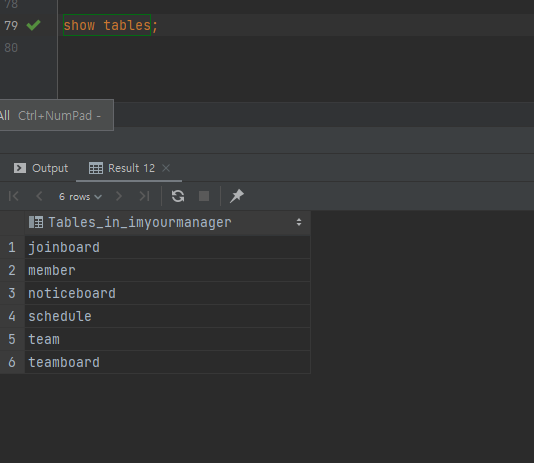Select the Result 12 tab
534x463 pixels.
click(122, 168)
